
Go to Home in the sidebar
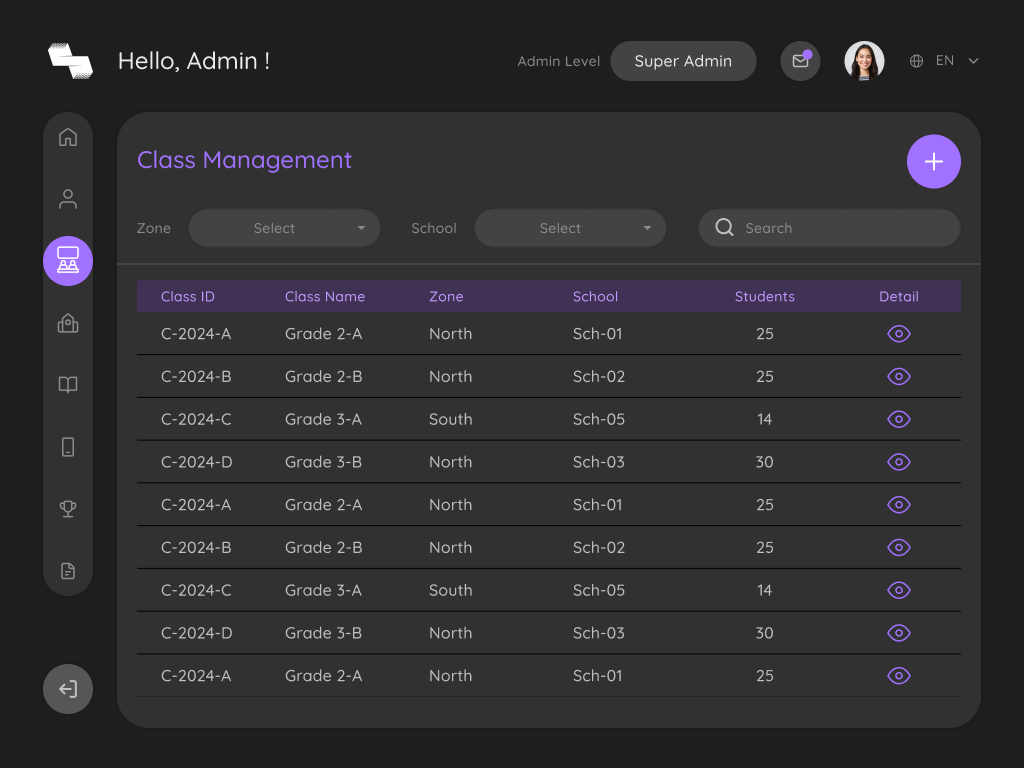coord(68,137)
